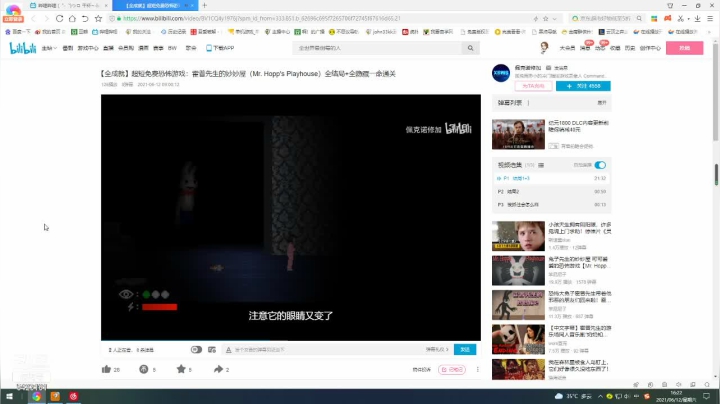Show more bookmarks chevron at bar end
This screenshot has height=404, width=720.
[709, 32]
